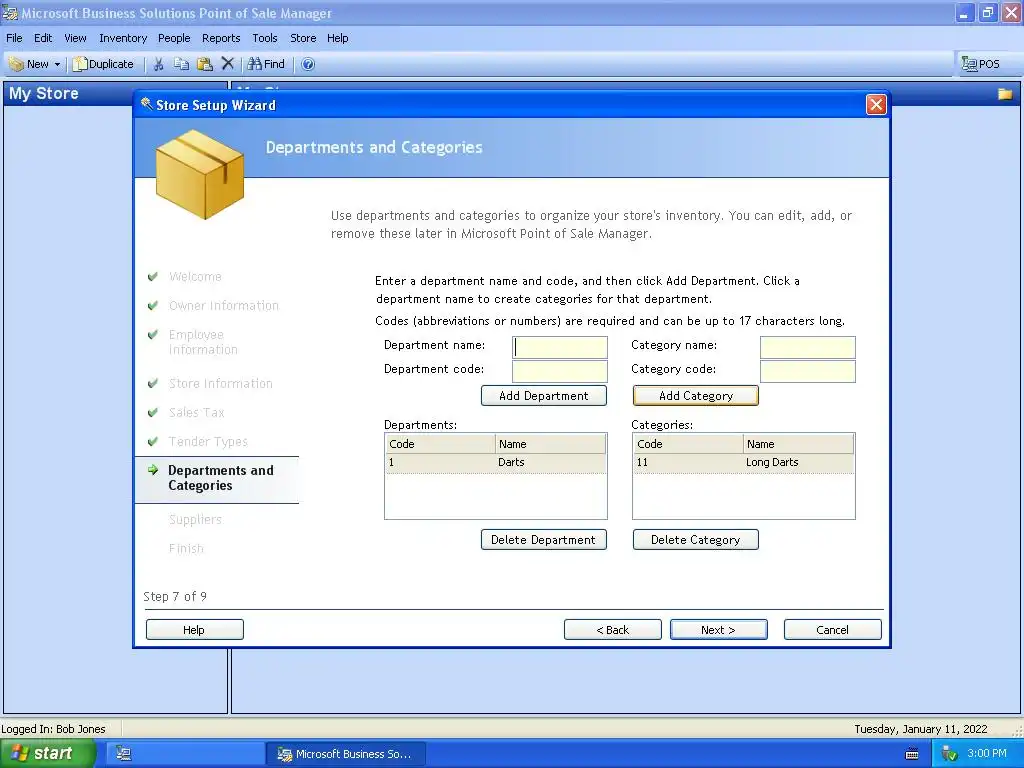Click the Store Information wizard step
Viewport: 1024px width, 768px height.
[x=221, y=384]
